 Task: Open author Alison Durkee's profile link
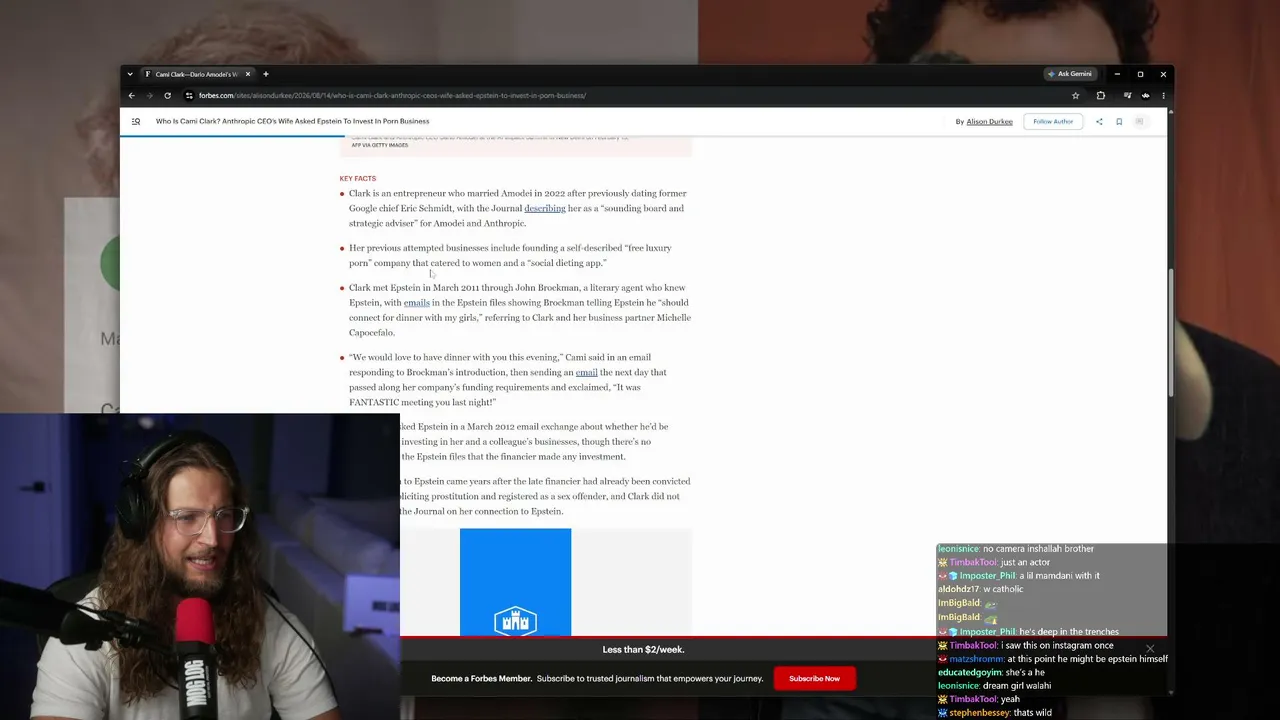pyautogui.click(x=989, y=122)
